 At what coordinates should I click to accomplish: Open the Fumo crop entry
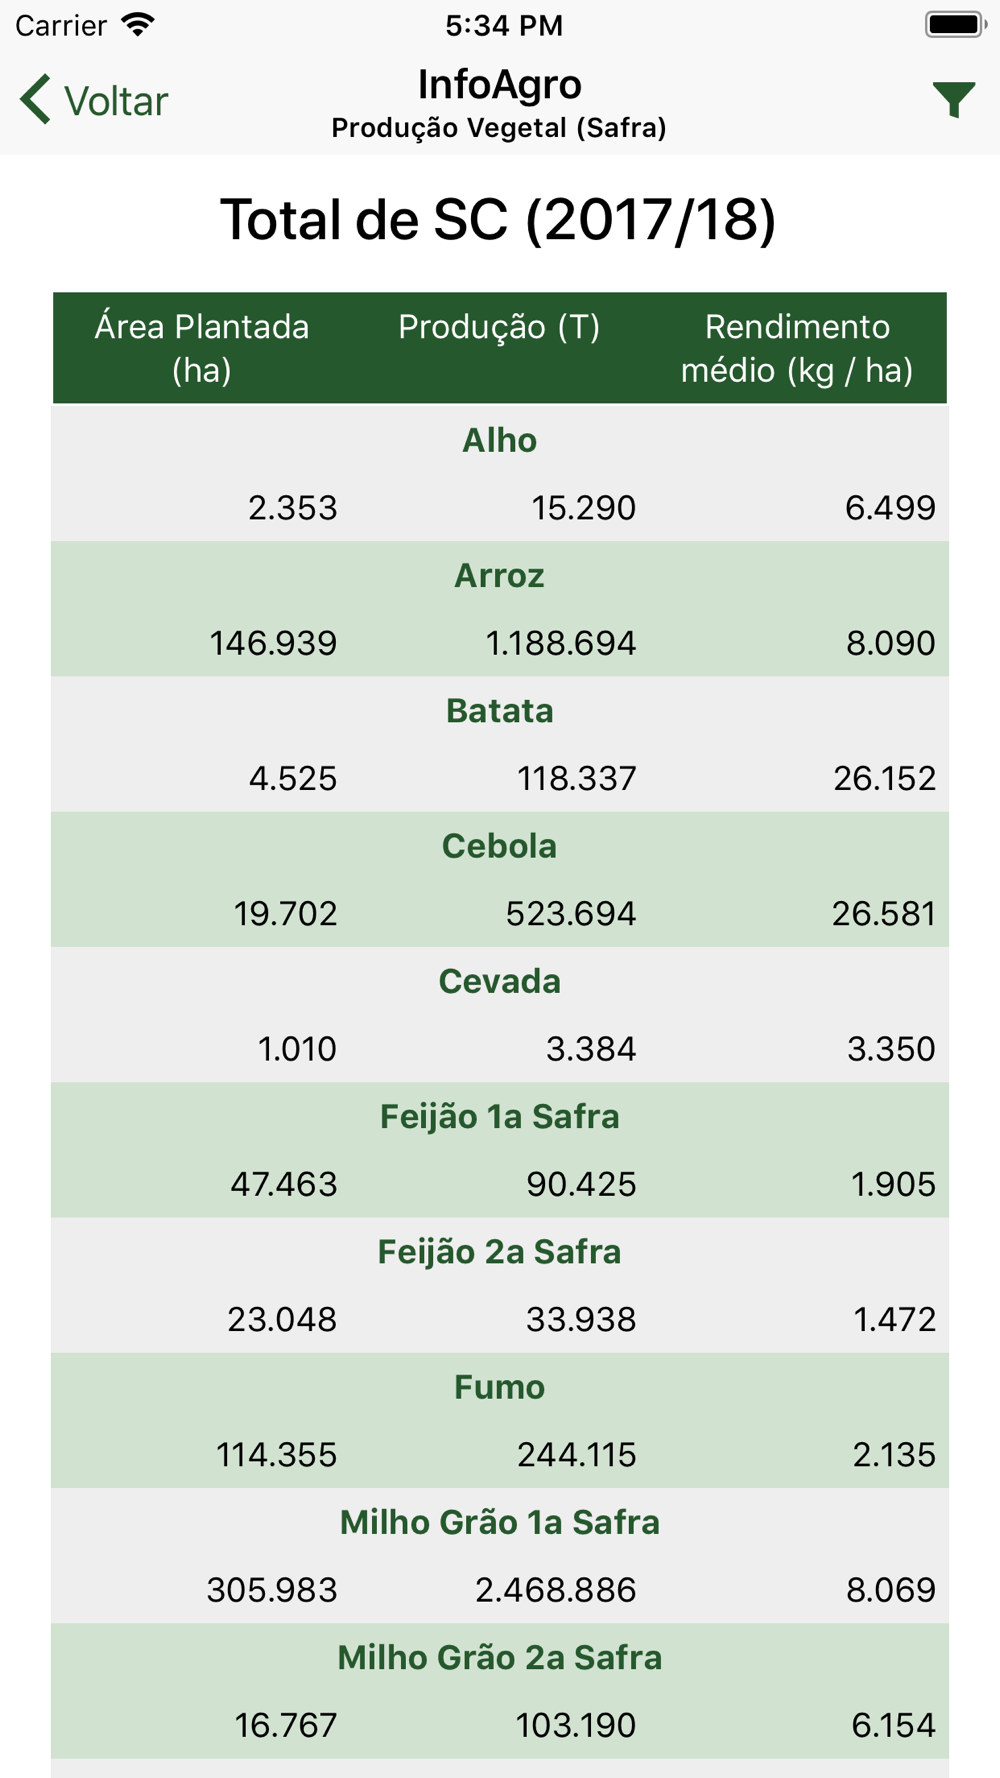pyautogui.click(x=500, y=1420)
